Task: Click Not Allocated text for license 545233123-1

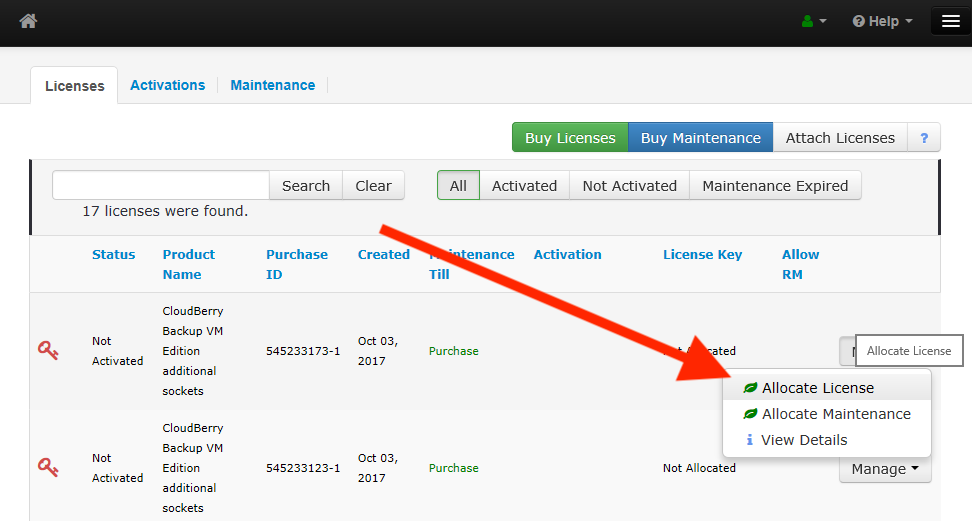Action: click(699, 468)
